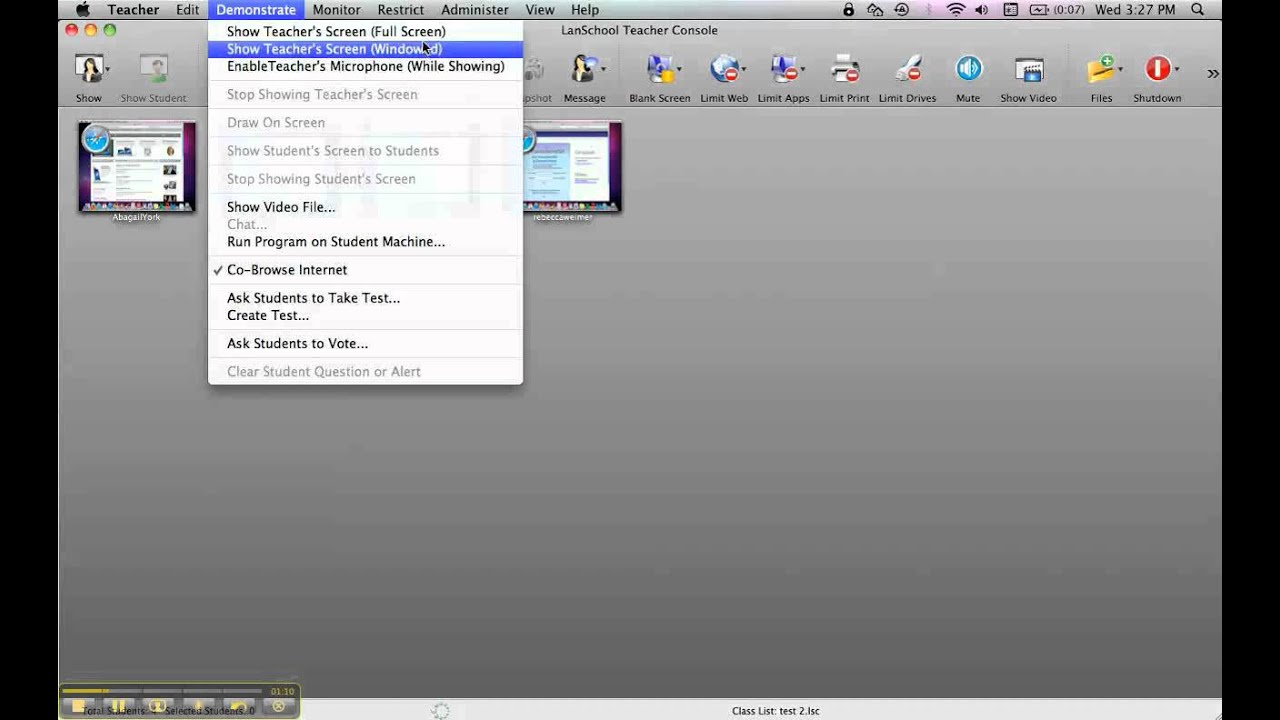Viewport: 1280px width, 720px height.
Task: Activate the Limit Web toolbar icon
Action: [x=724, y=69]
